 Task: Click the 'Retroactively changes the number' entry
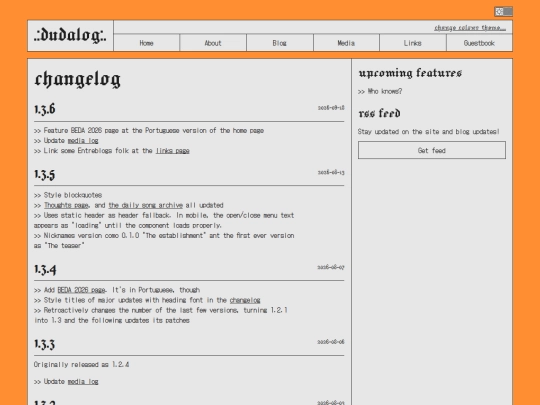pyautogui.click(x=161, y=315)
